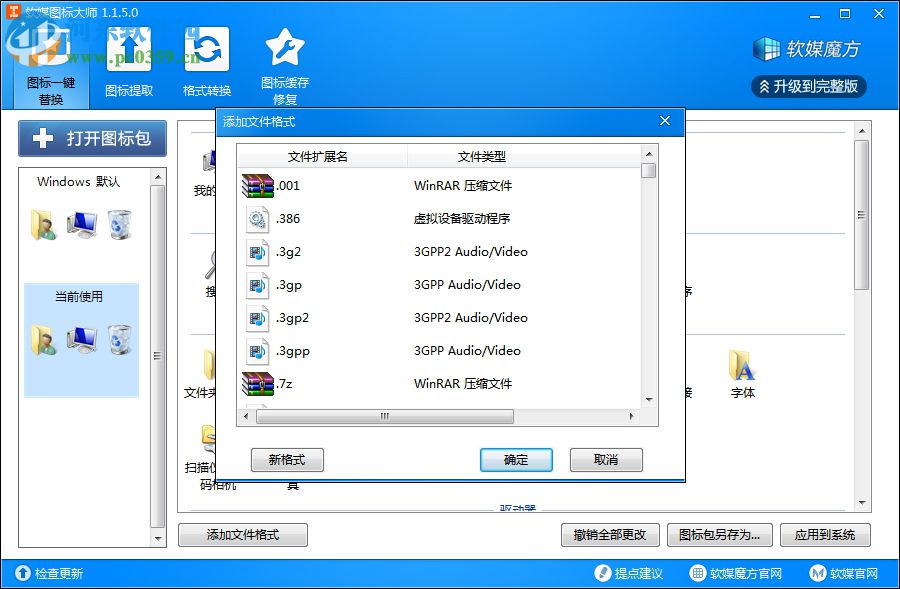Open an icon pack via 打开图标包

point(91,138)
